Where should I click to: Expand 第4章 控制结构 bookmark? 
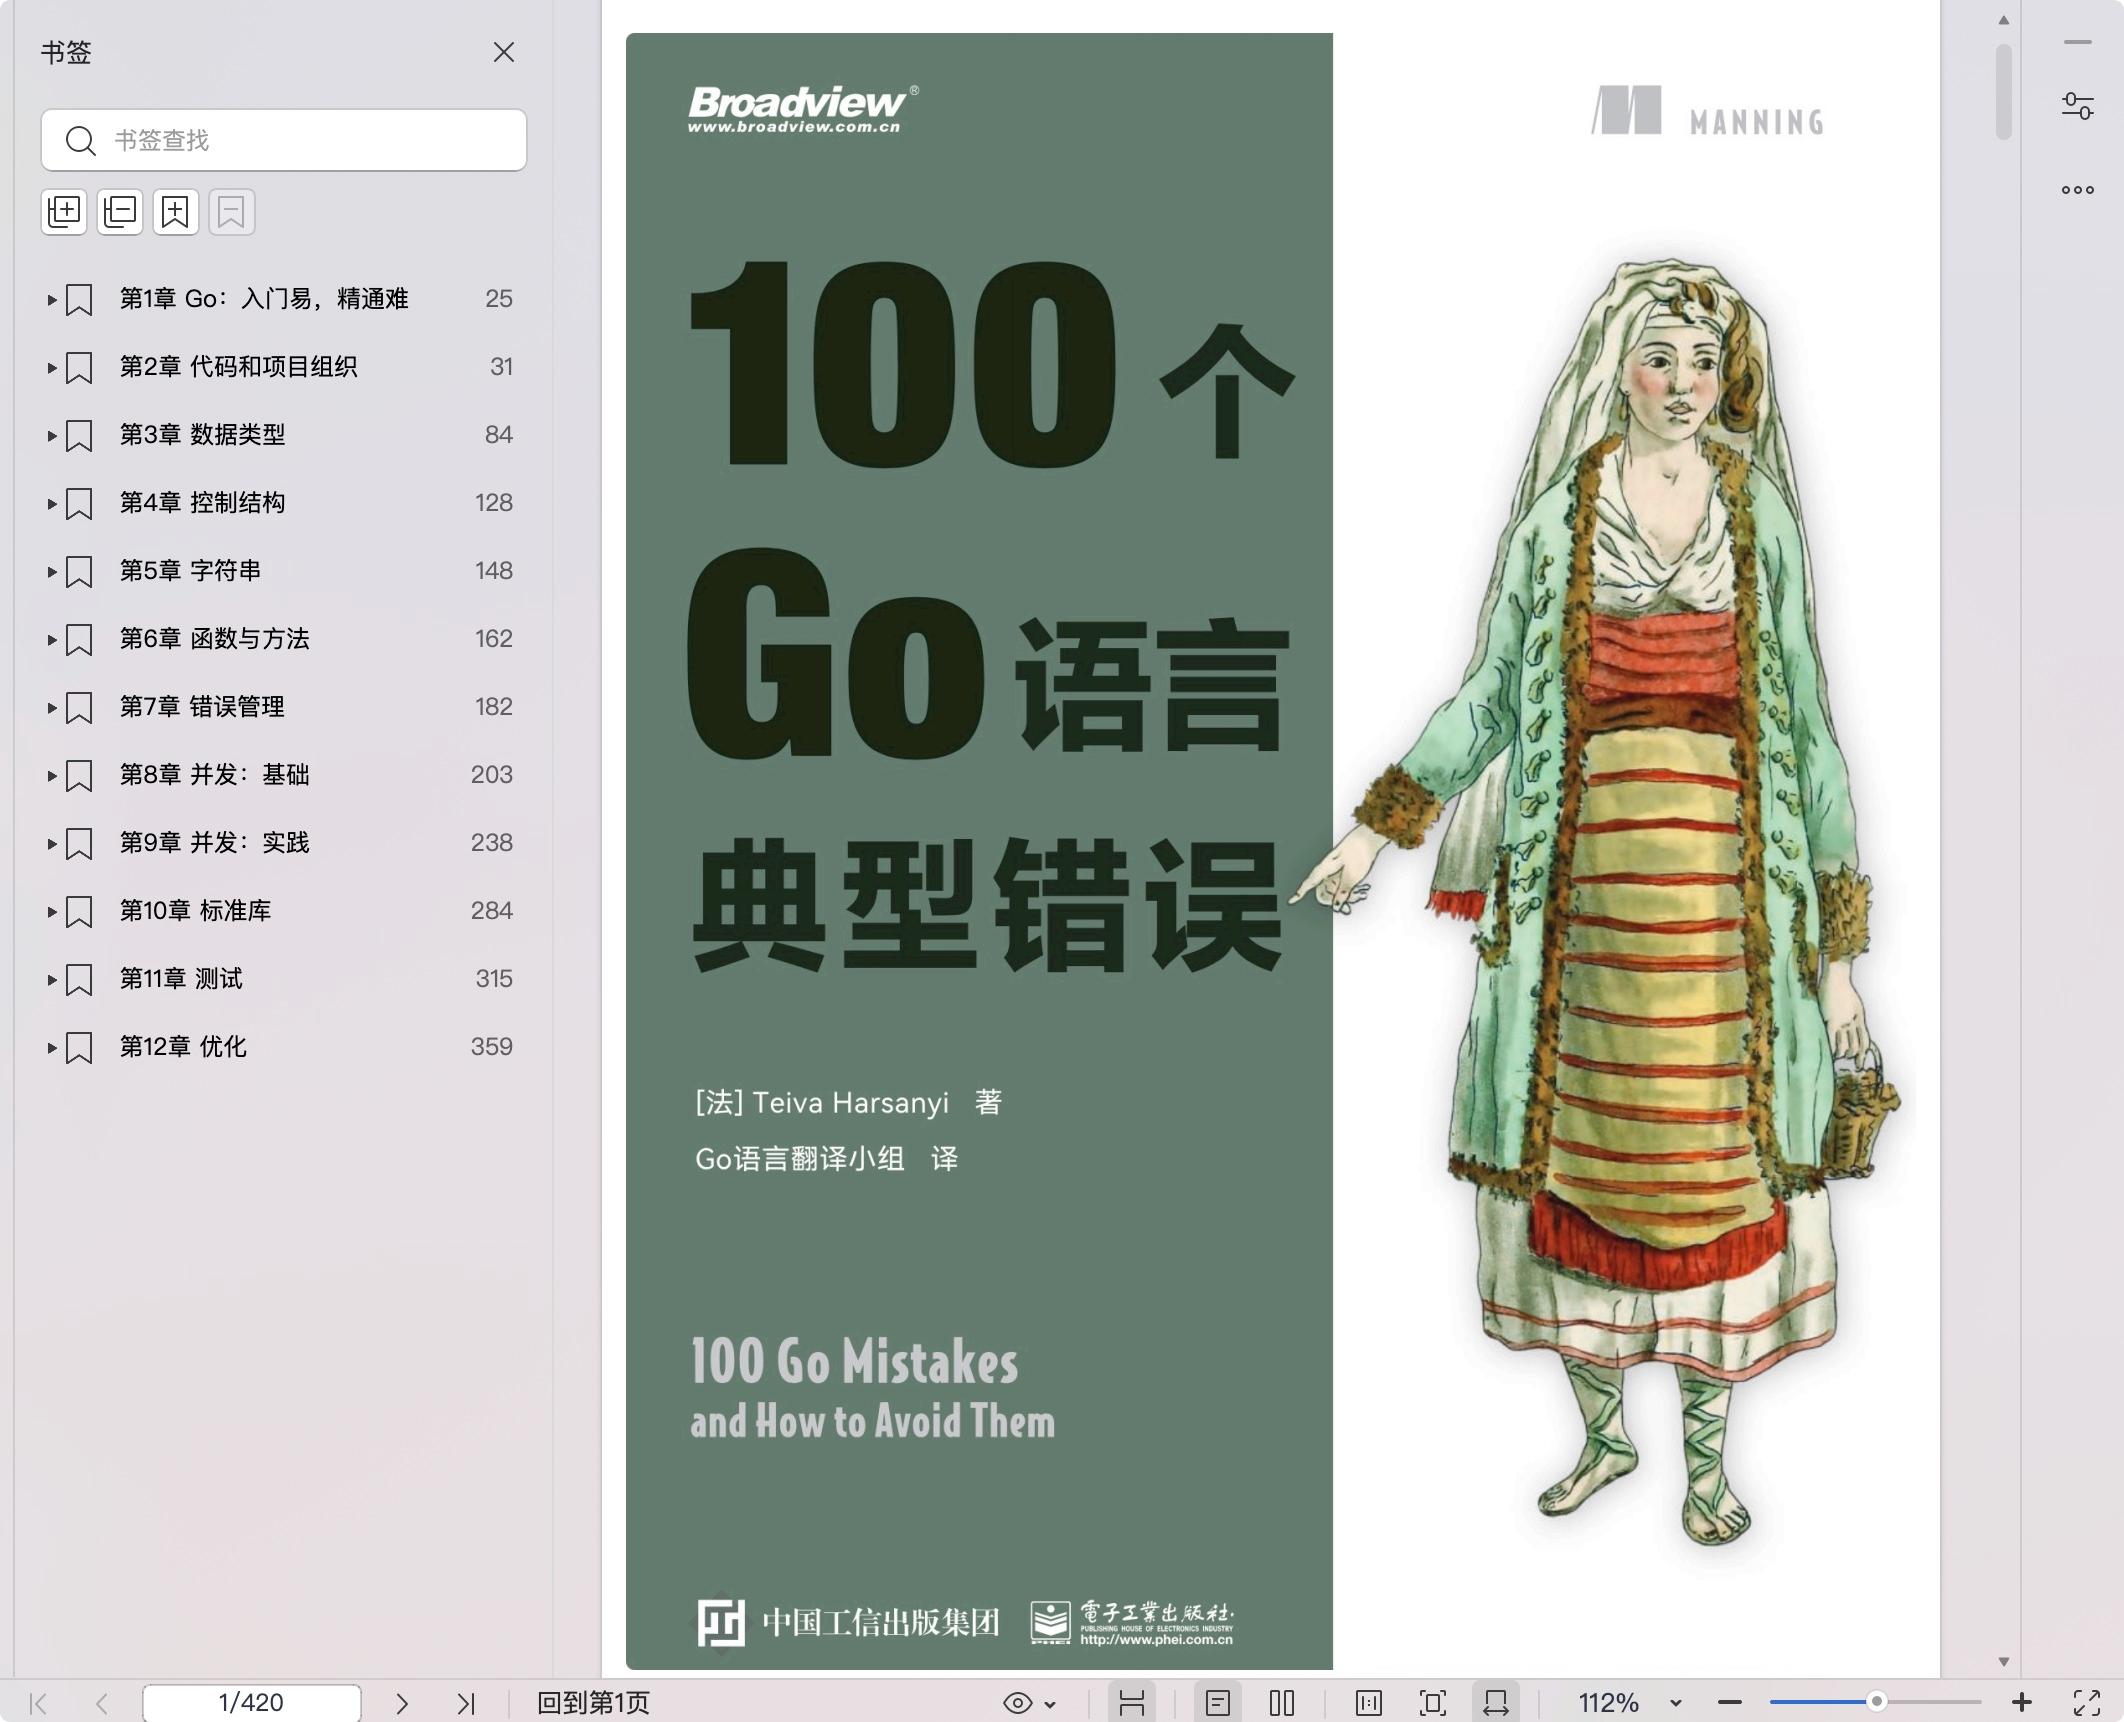(51, 503)
